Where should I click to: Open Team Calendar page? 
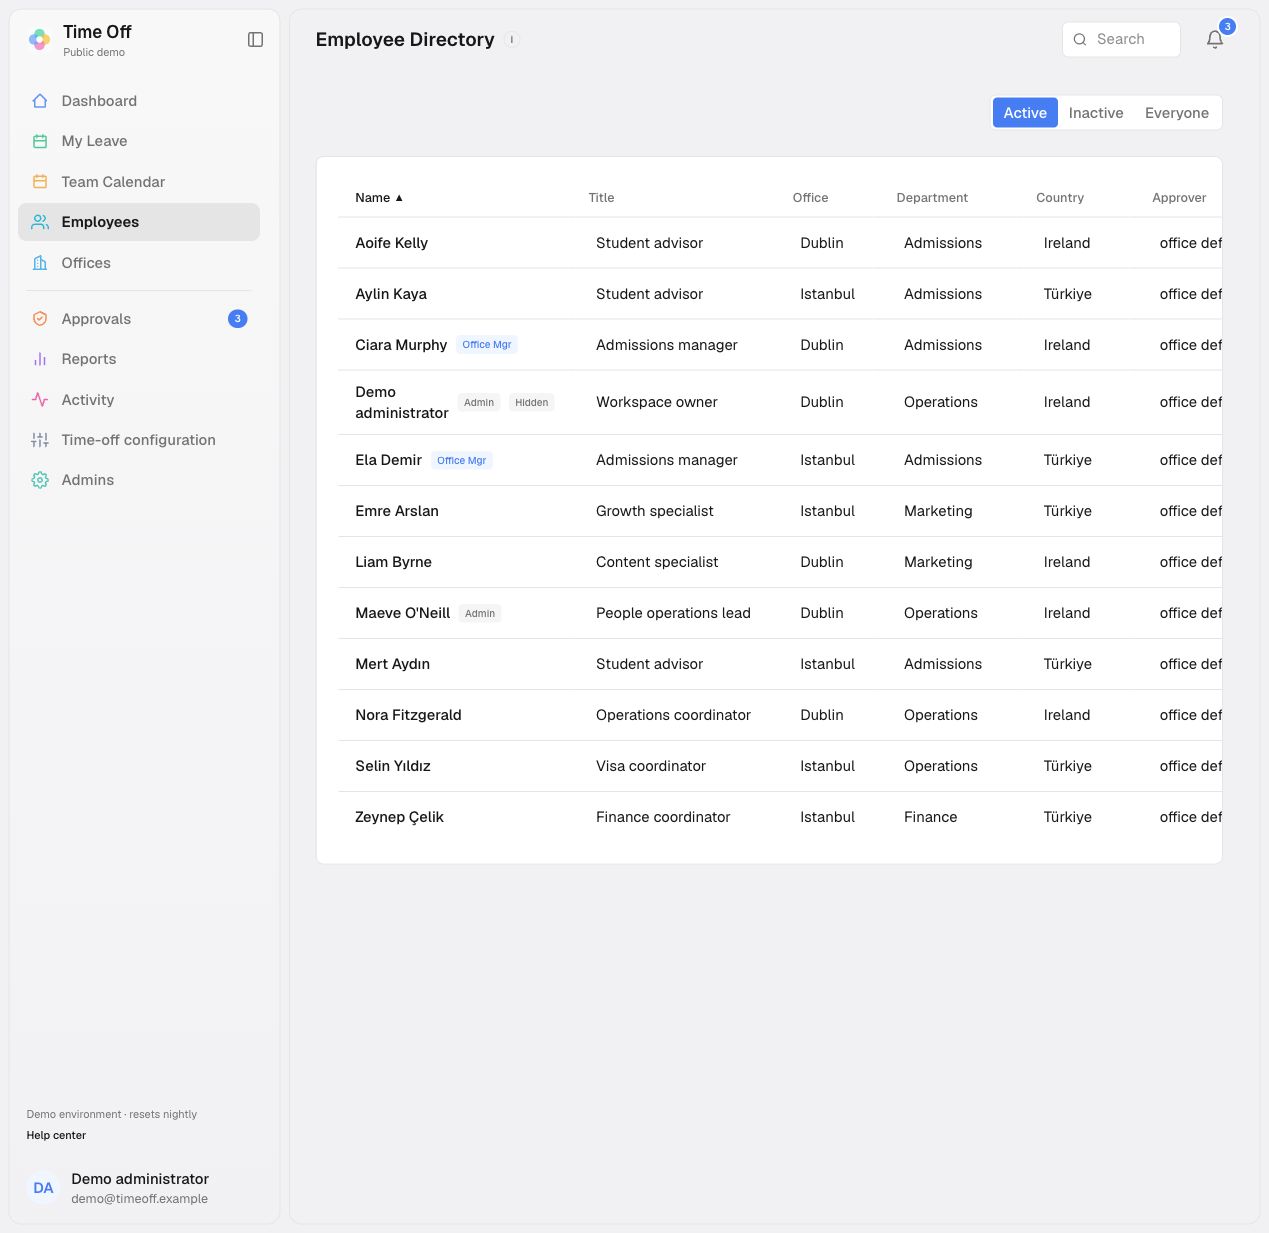click(139, 182)
